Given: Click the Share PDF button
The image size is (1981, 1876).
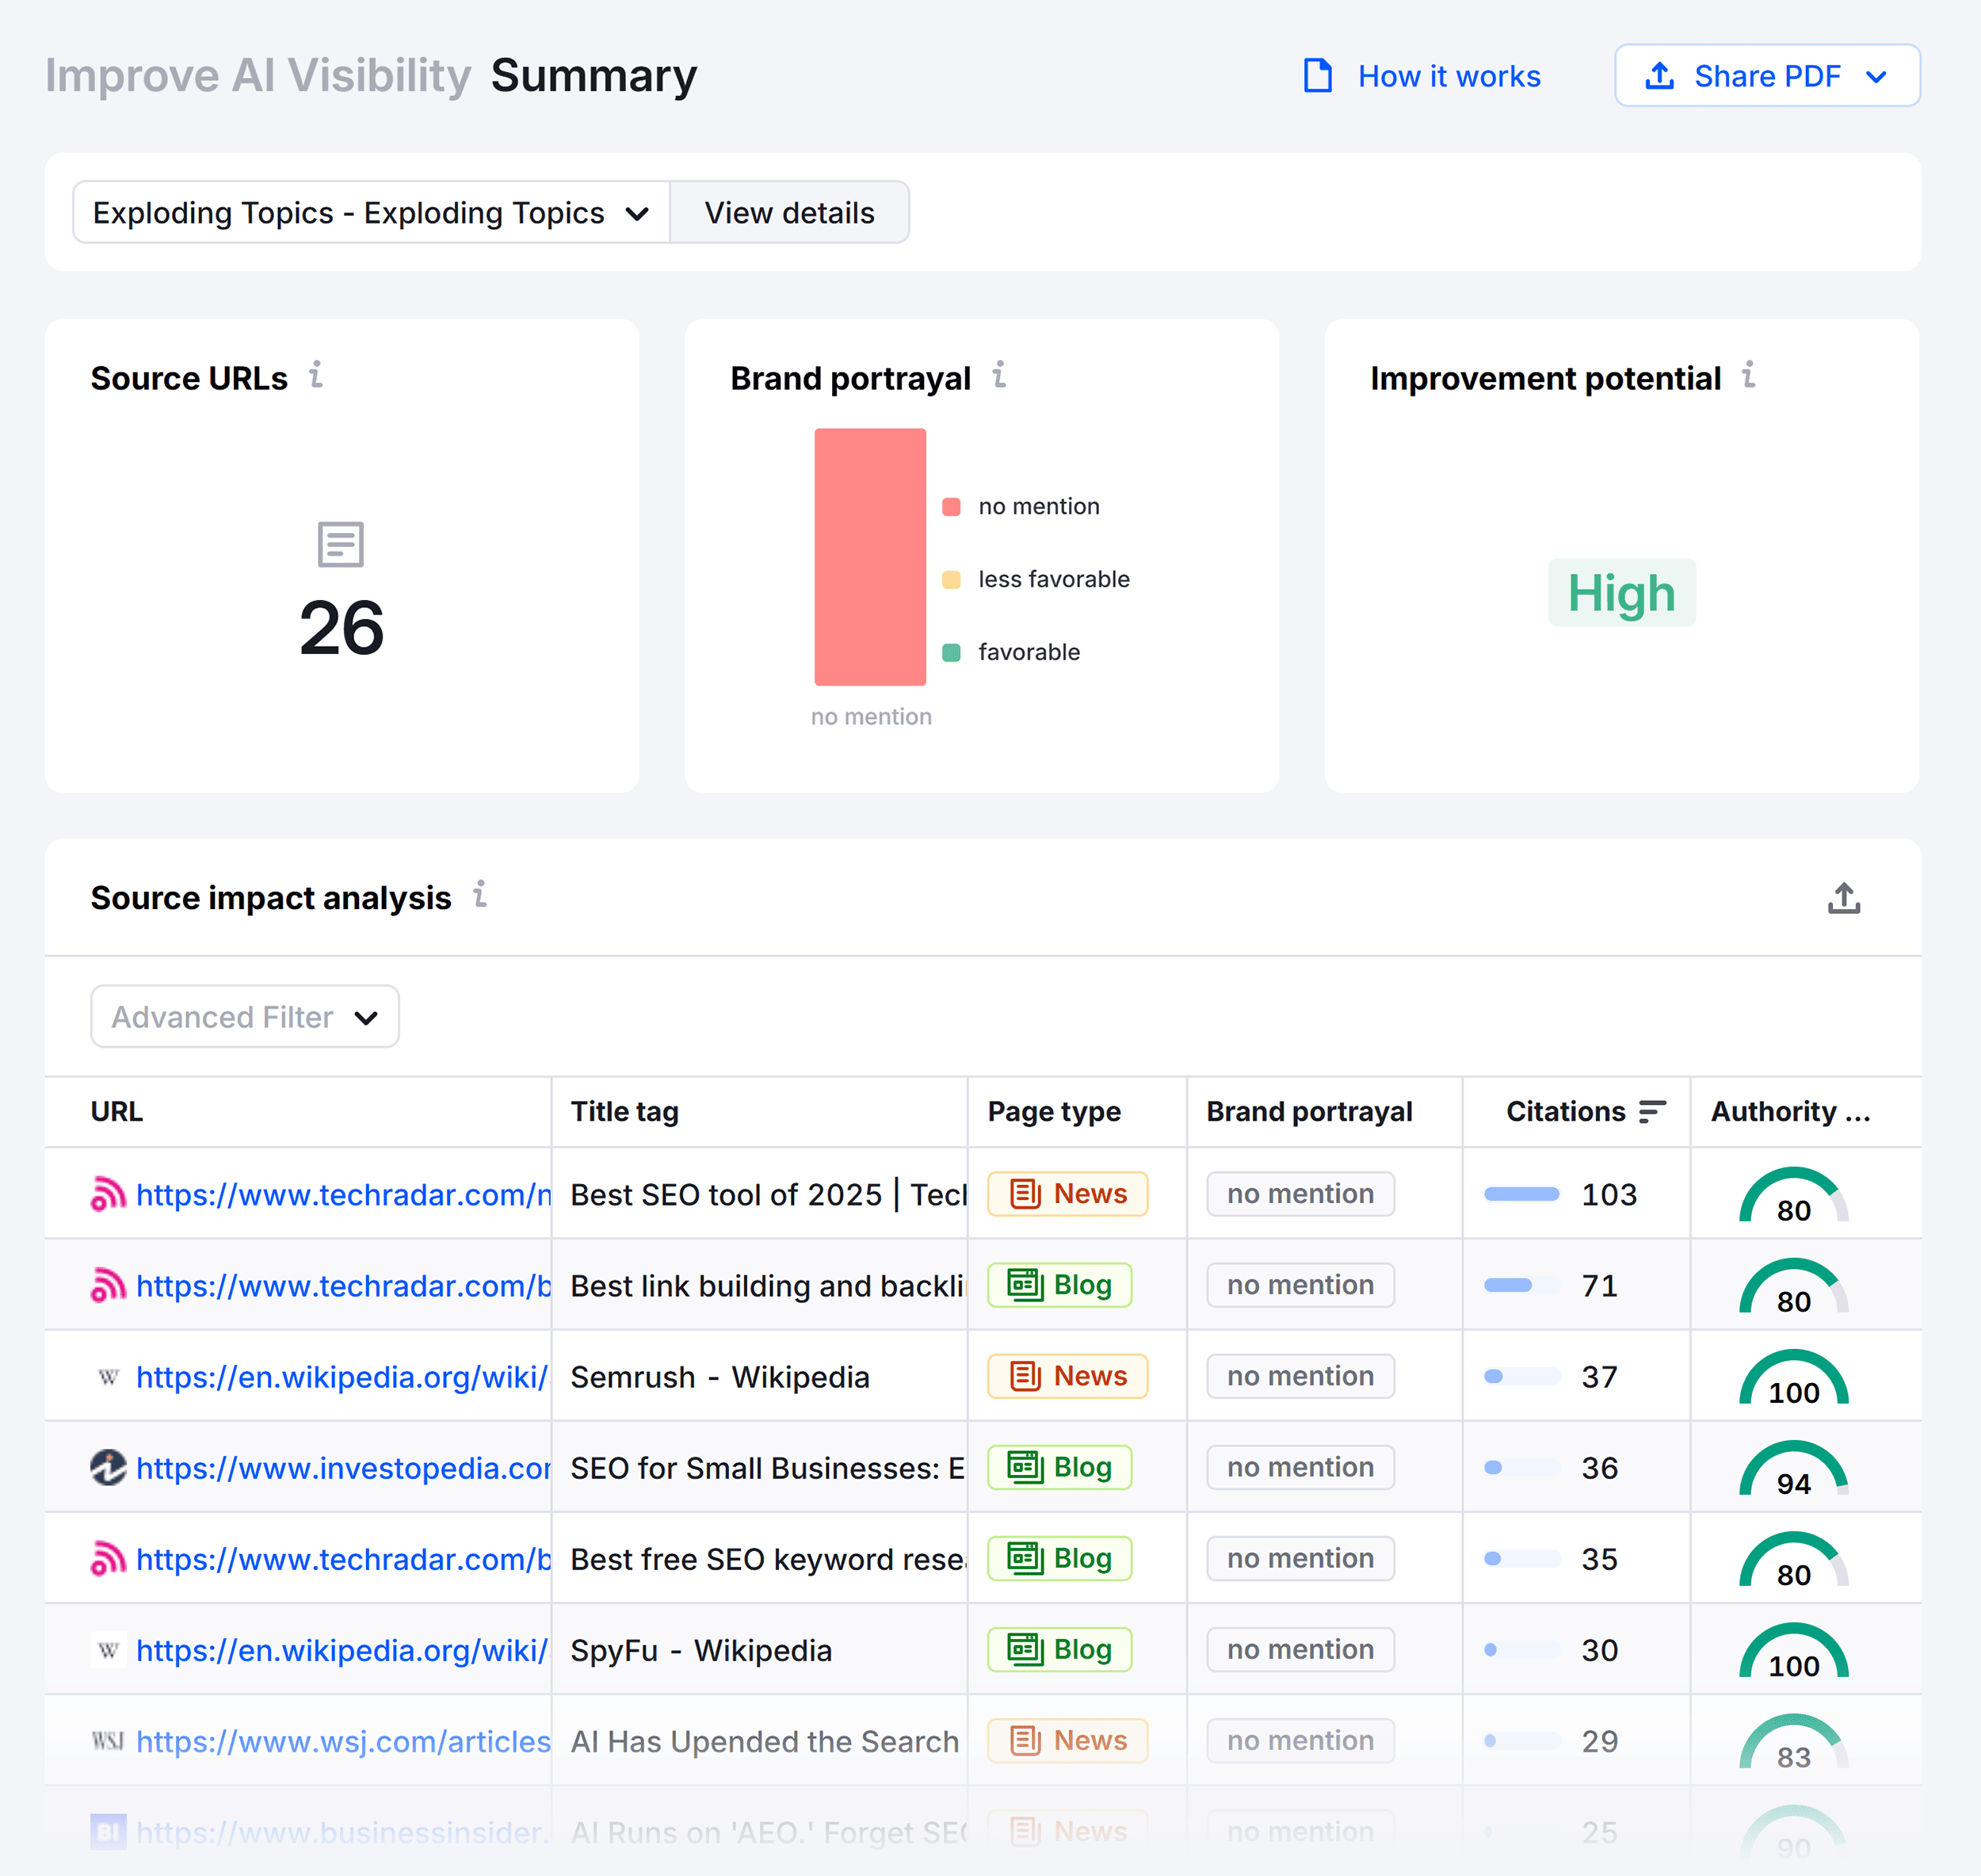Looking at the screenshot, I should coord(1767,75).
